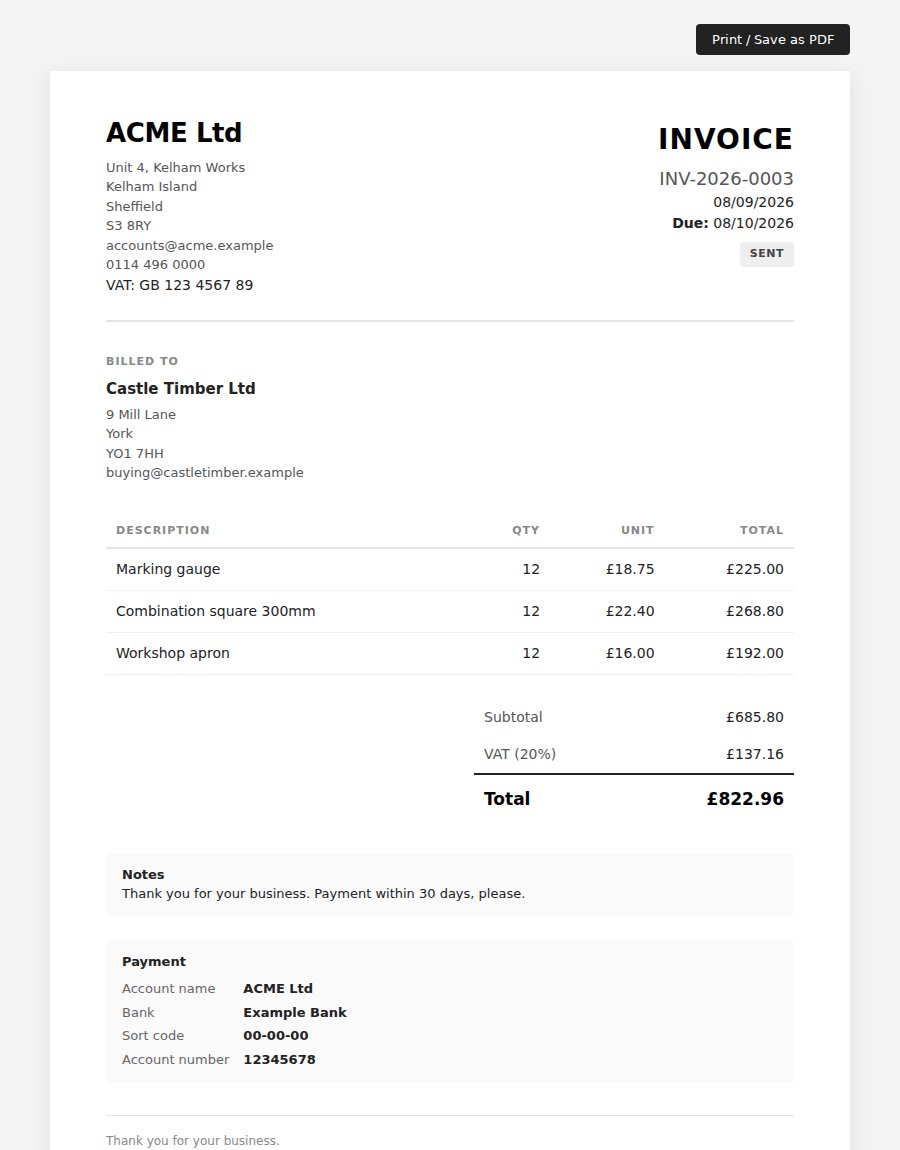Viewport: 900px width, 1150px height.
Task: Click the Account number label
Action: (x=175, y=1060)
